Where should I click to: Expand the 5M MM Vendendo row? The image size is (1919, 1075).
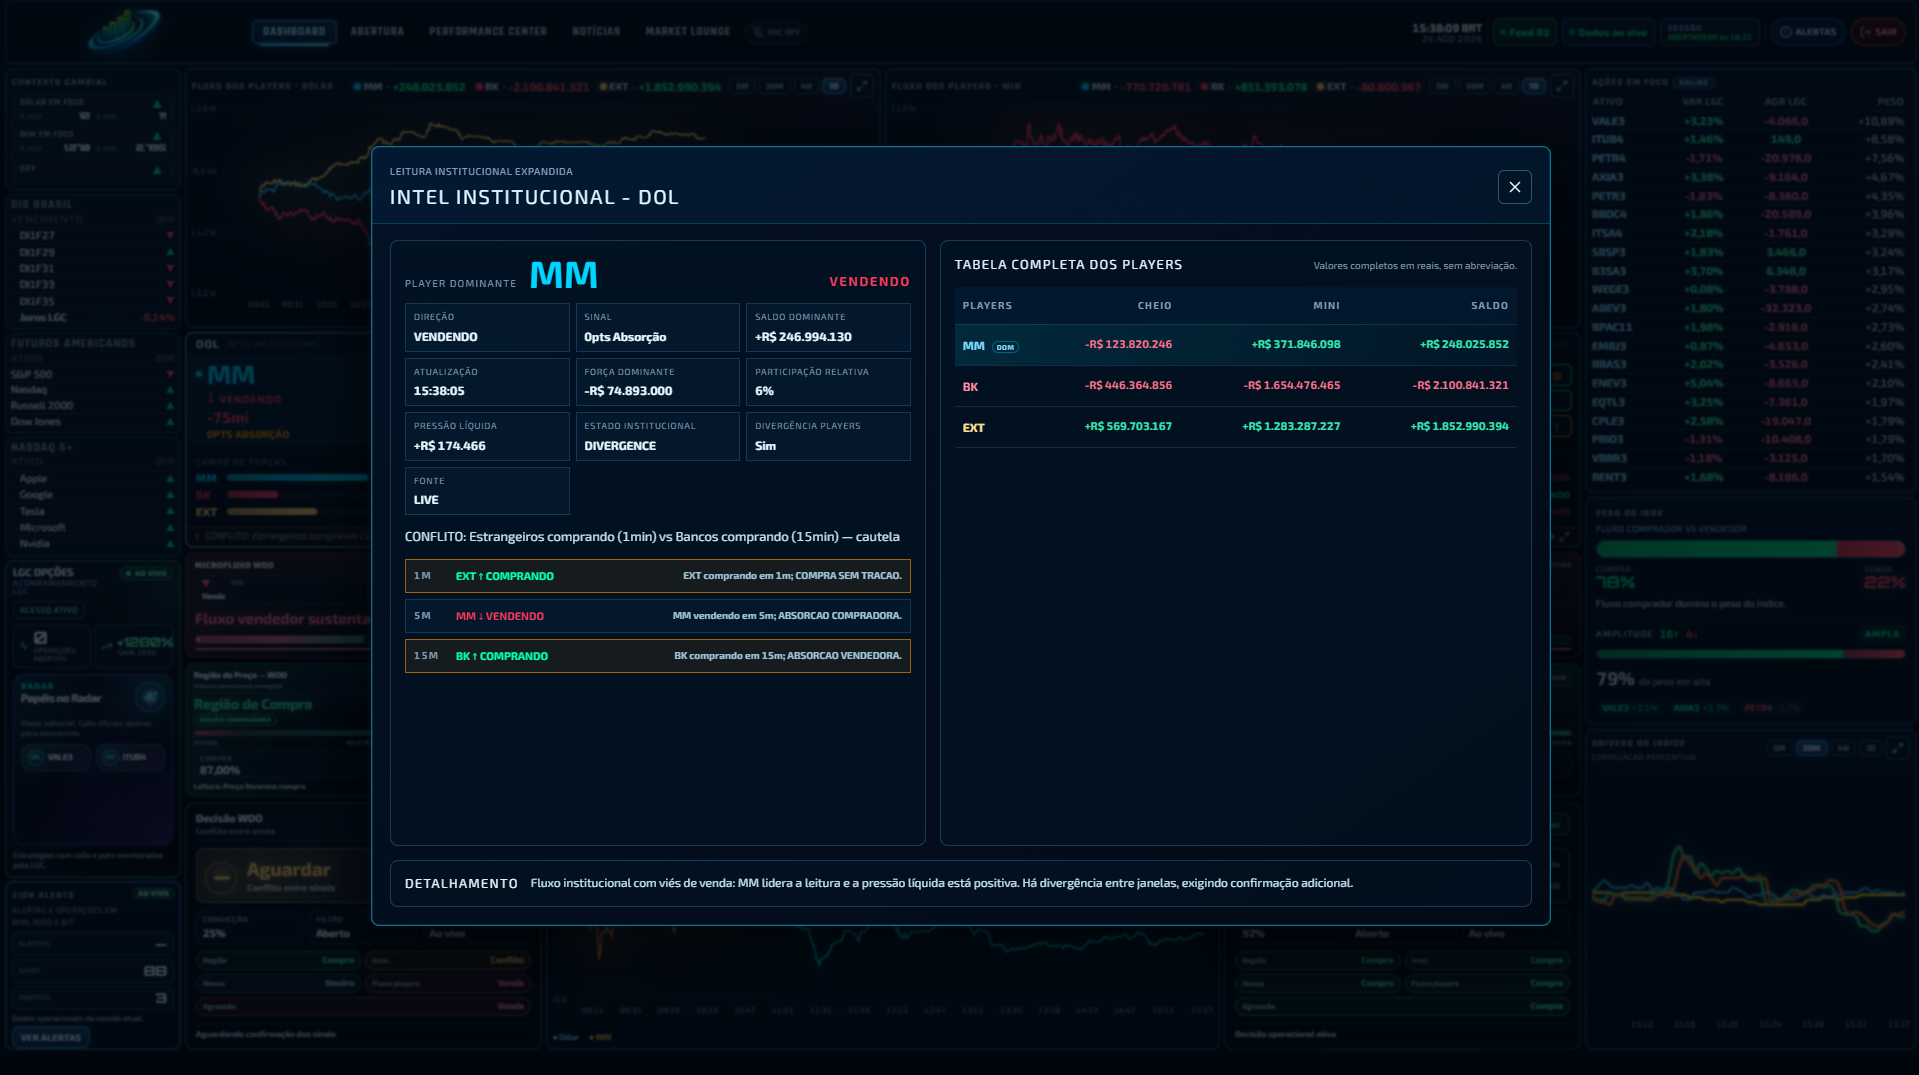click(x=657, y=616)
